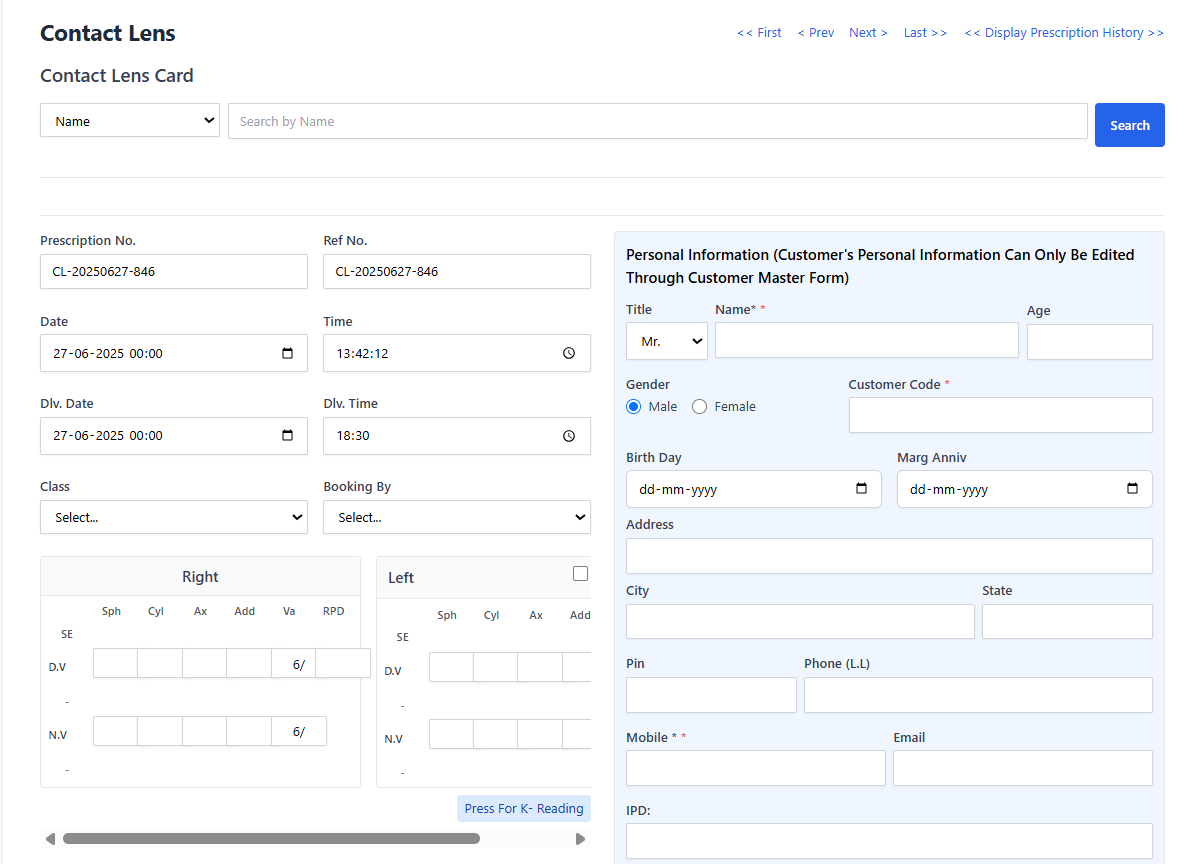The width and height of the screenshot is (1187, 864).
Task: Expand the Class dropdown
Action: coord(174,517)
